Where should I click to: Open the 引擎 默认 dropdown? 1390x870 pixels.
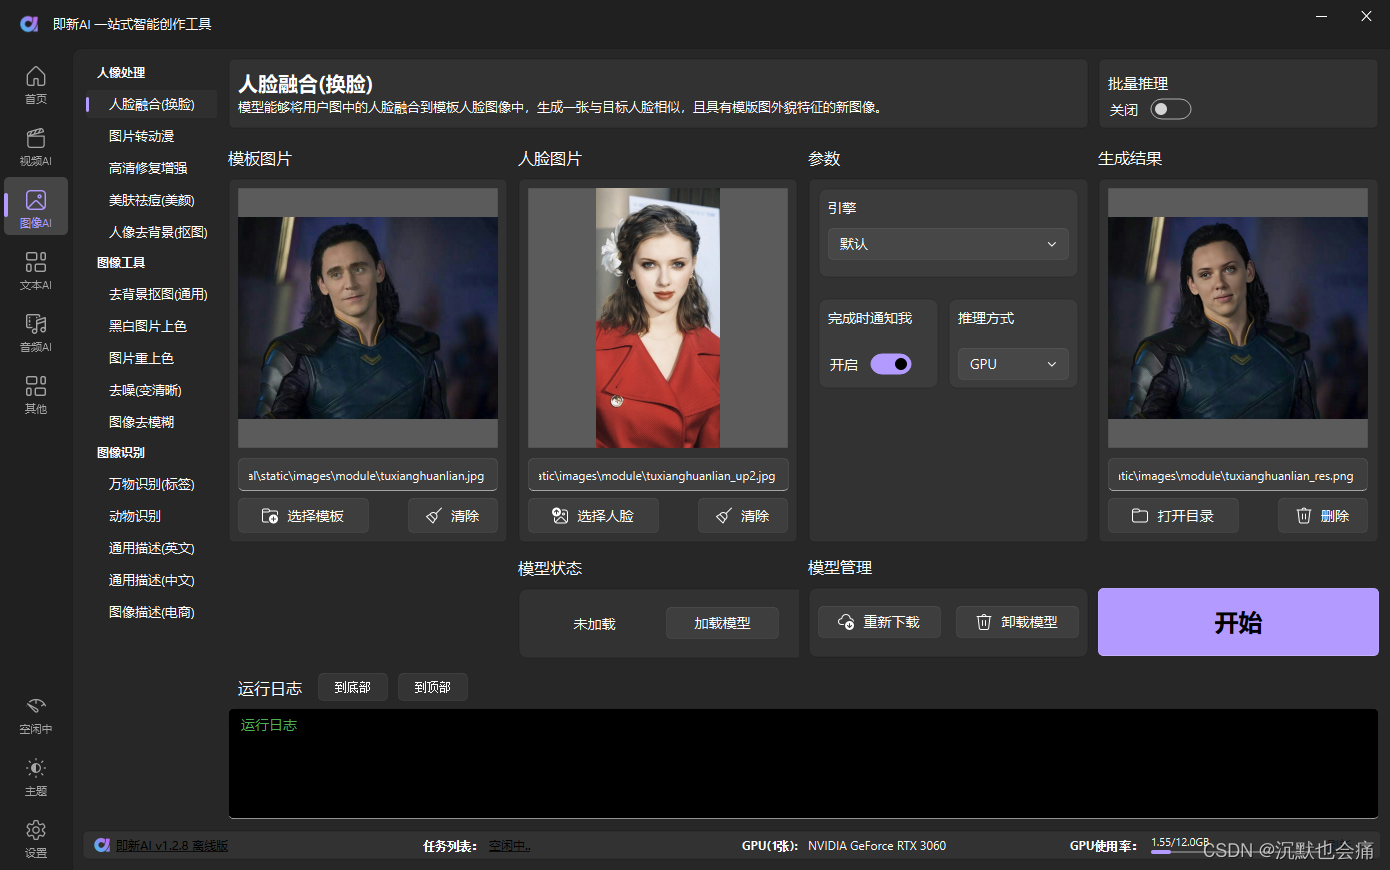click(x=948, y=244)
